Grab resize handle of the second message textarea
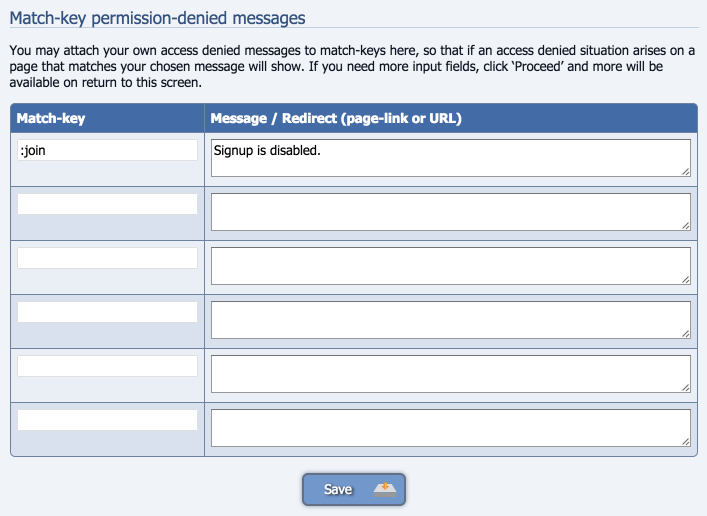The image size is (707, 516). 686,226
